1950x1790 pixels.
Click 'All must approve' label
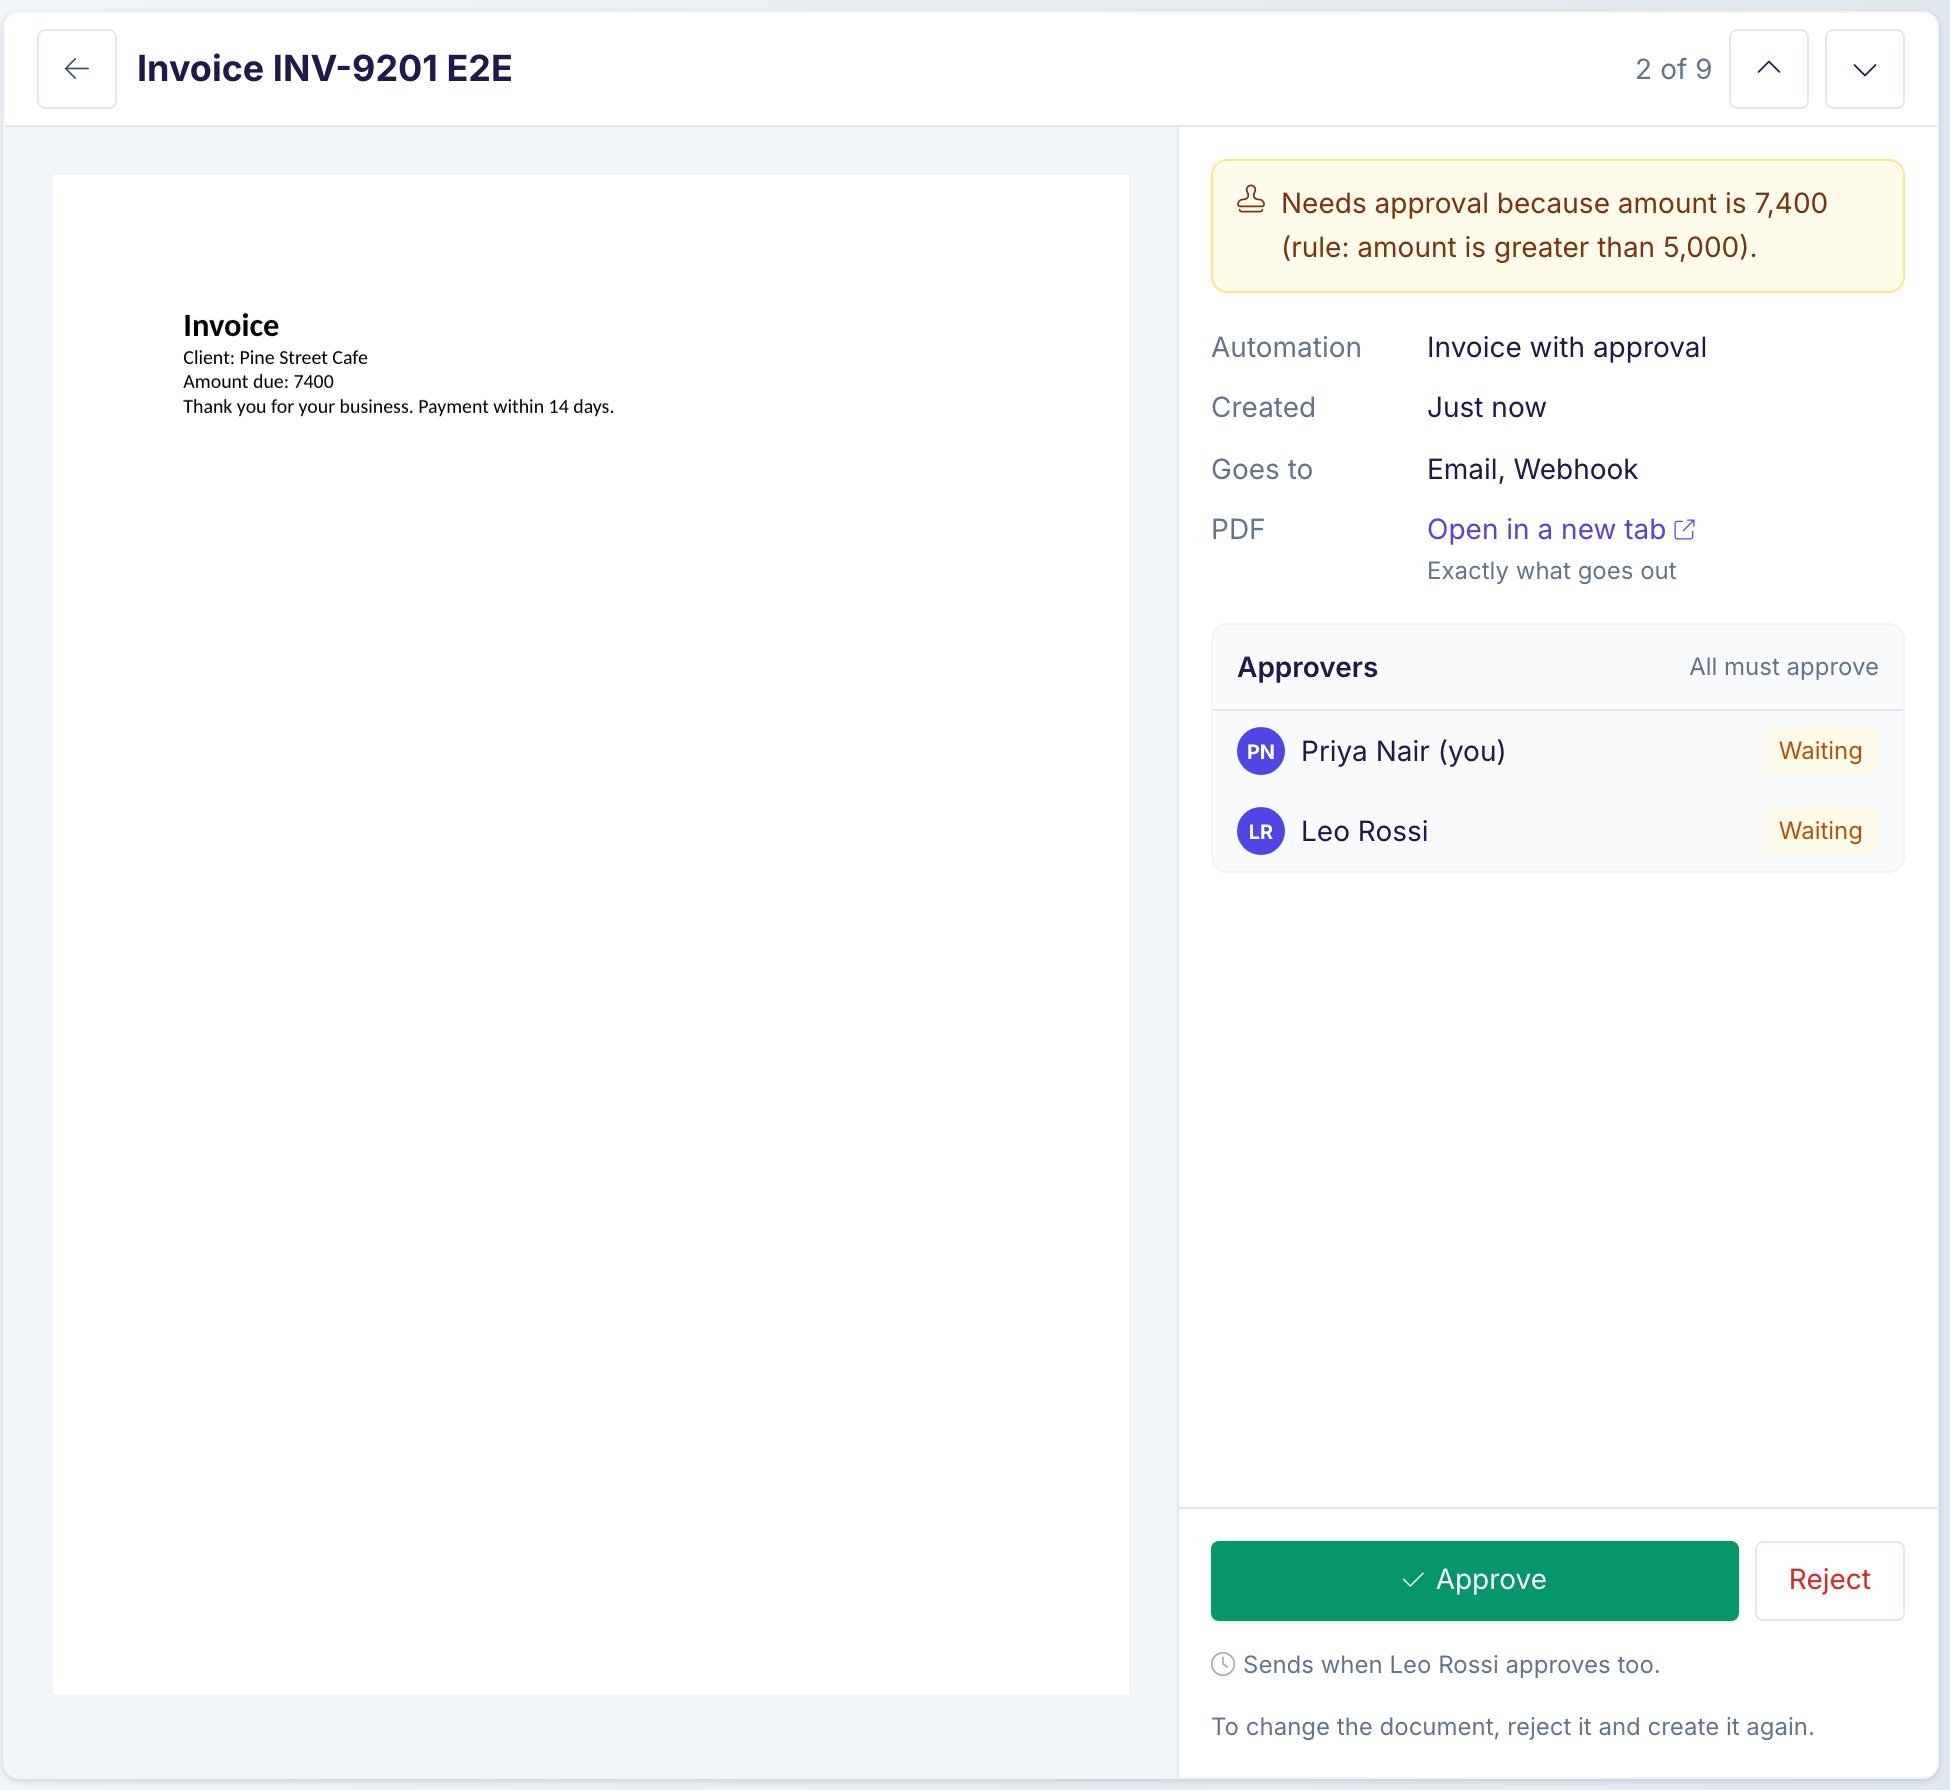pos(1783,667)
